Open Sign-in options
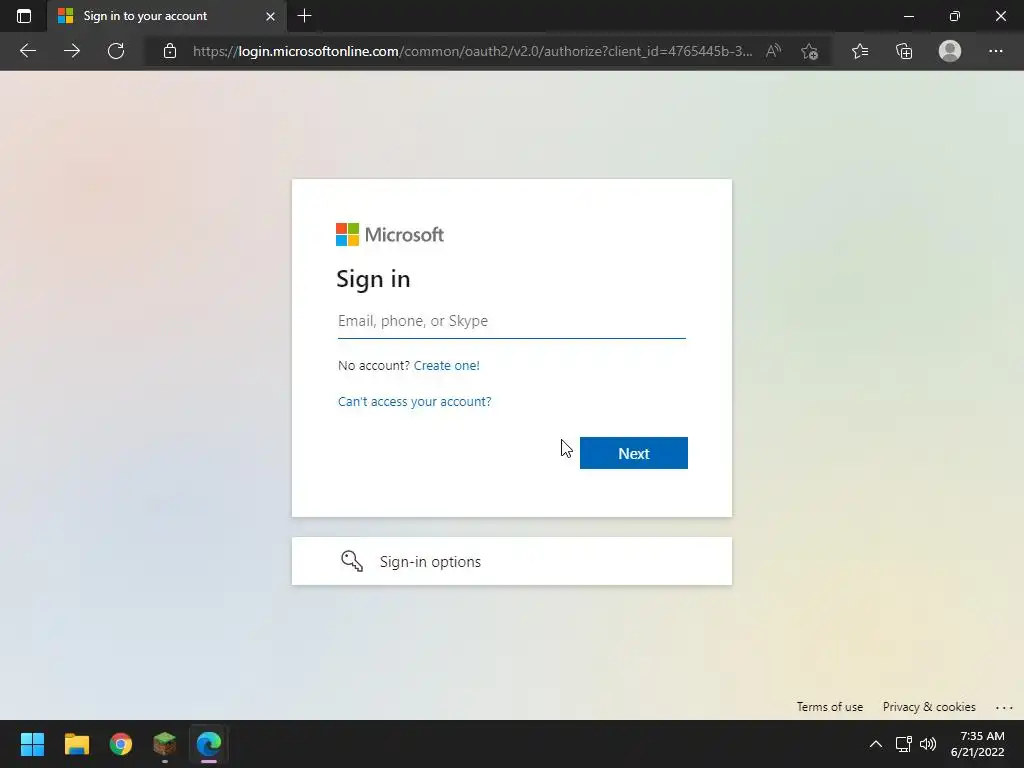This screenshot has width=1024, height=768. 511,561
